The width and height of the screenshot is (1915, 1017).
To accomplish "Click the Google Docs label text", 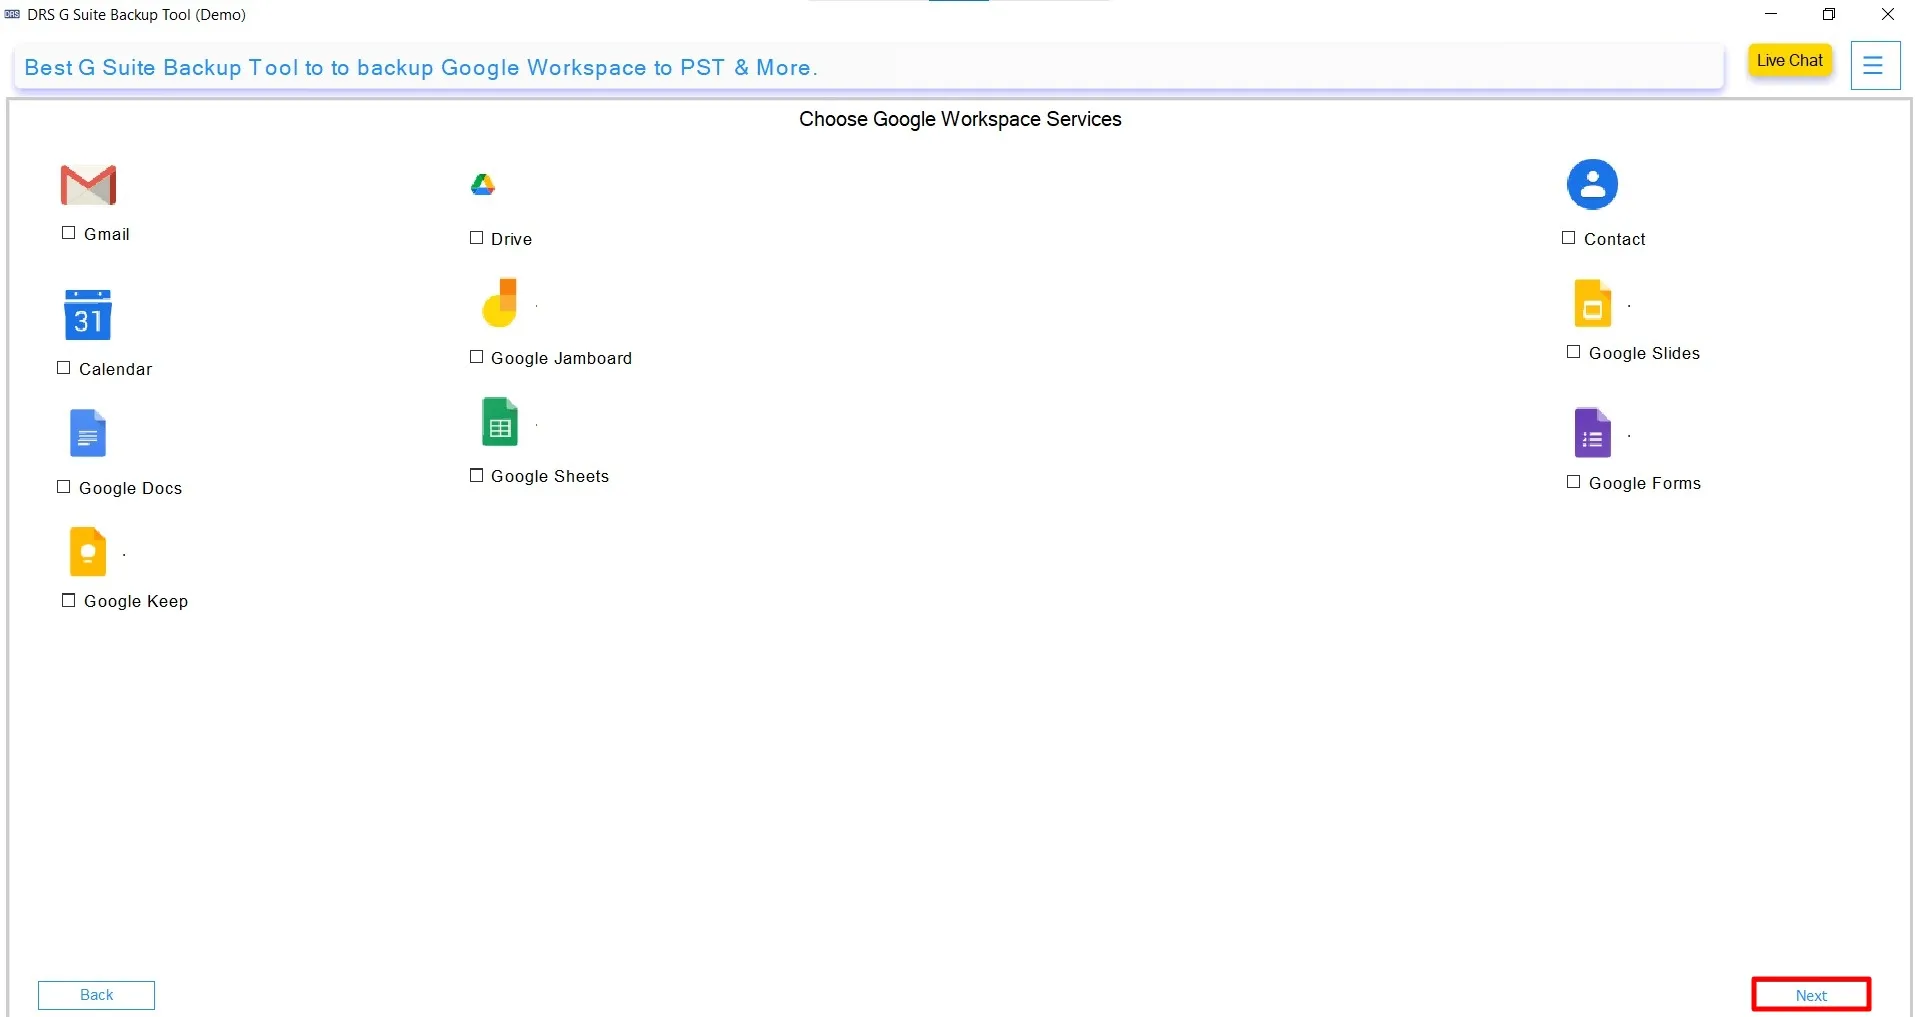I will (131, 488).
